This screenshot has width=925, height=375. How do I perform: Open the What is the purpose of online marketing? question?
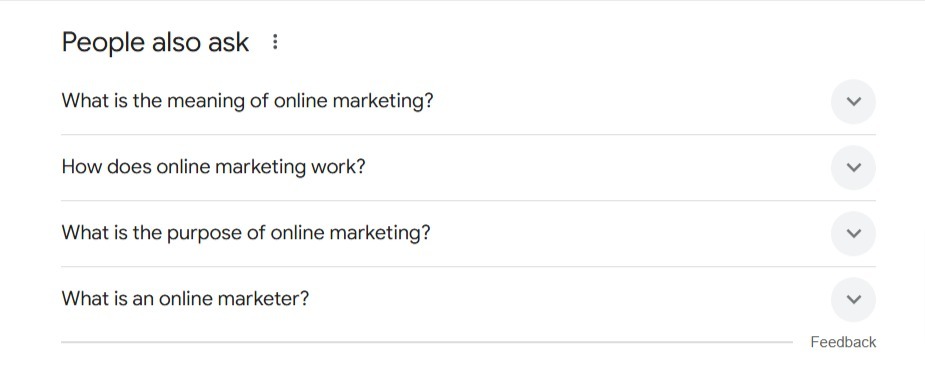246,233
